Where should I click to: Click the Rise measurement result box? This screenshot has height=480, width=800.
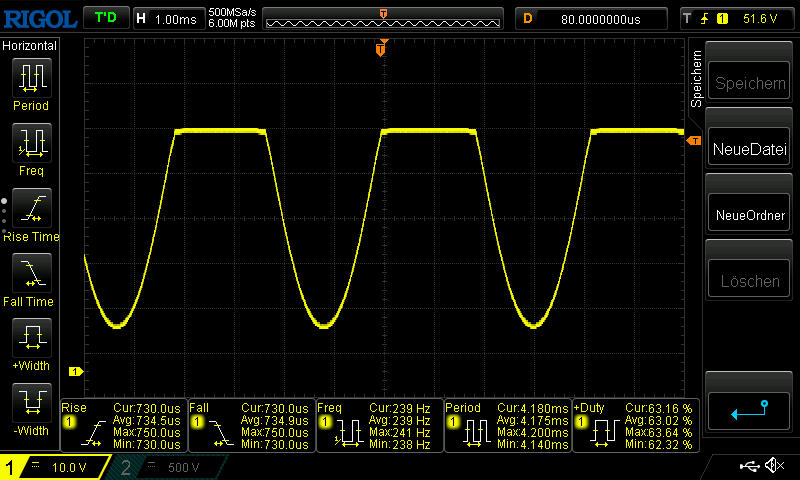[x=123, y=425]
